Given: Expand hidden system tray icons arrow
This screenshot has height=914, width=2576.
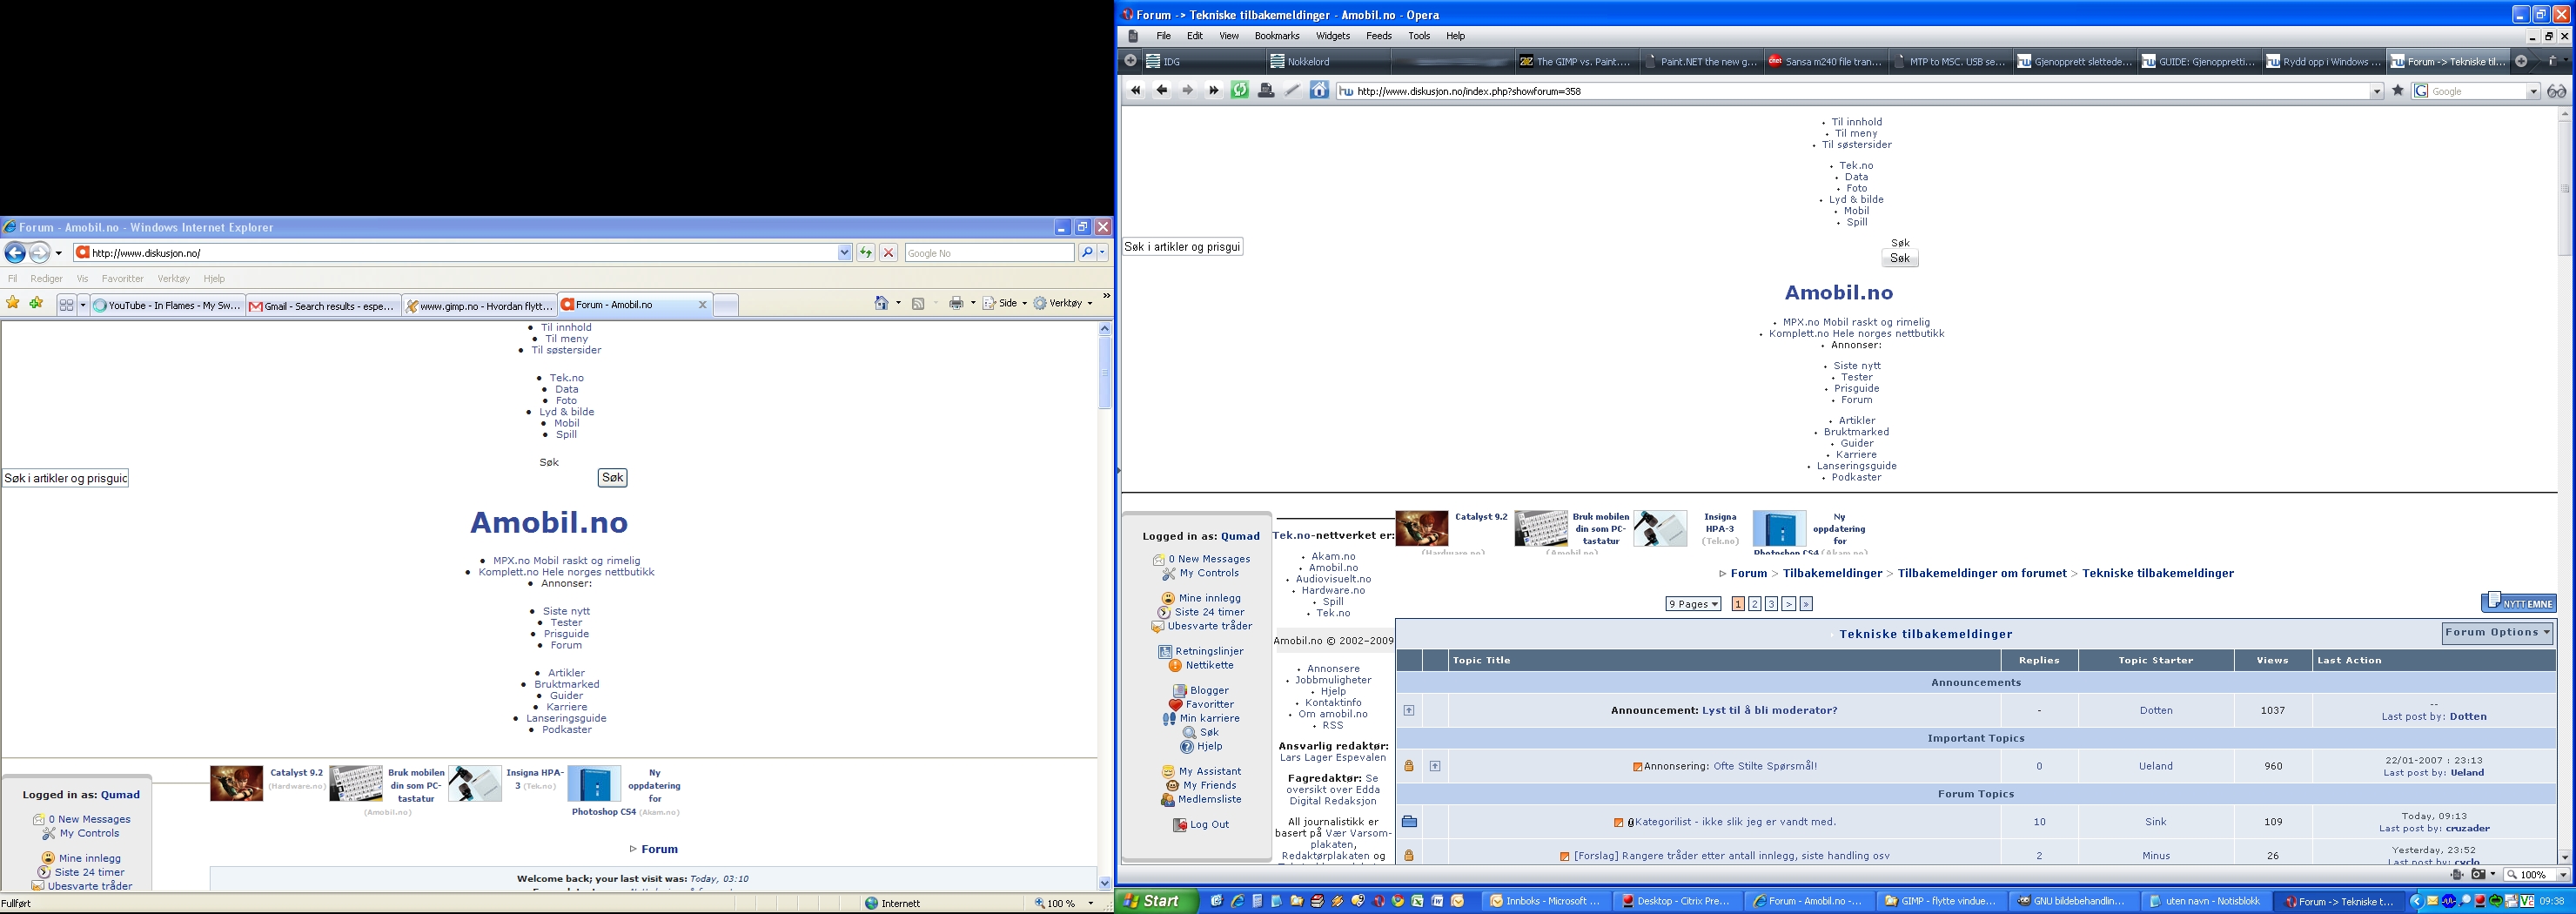Looking at the screenshot, I should [2417, 901].
